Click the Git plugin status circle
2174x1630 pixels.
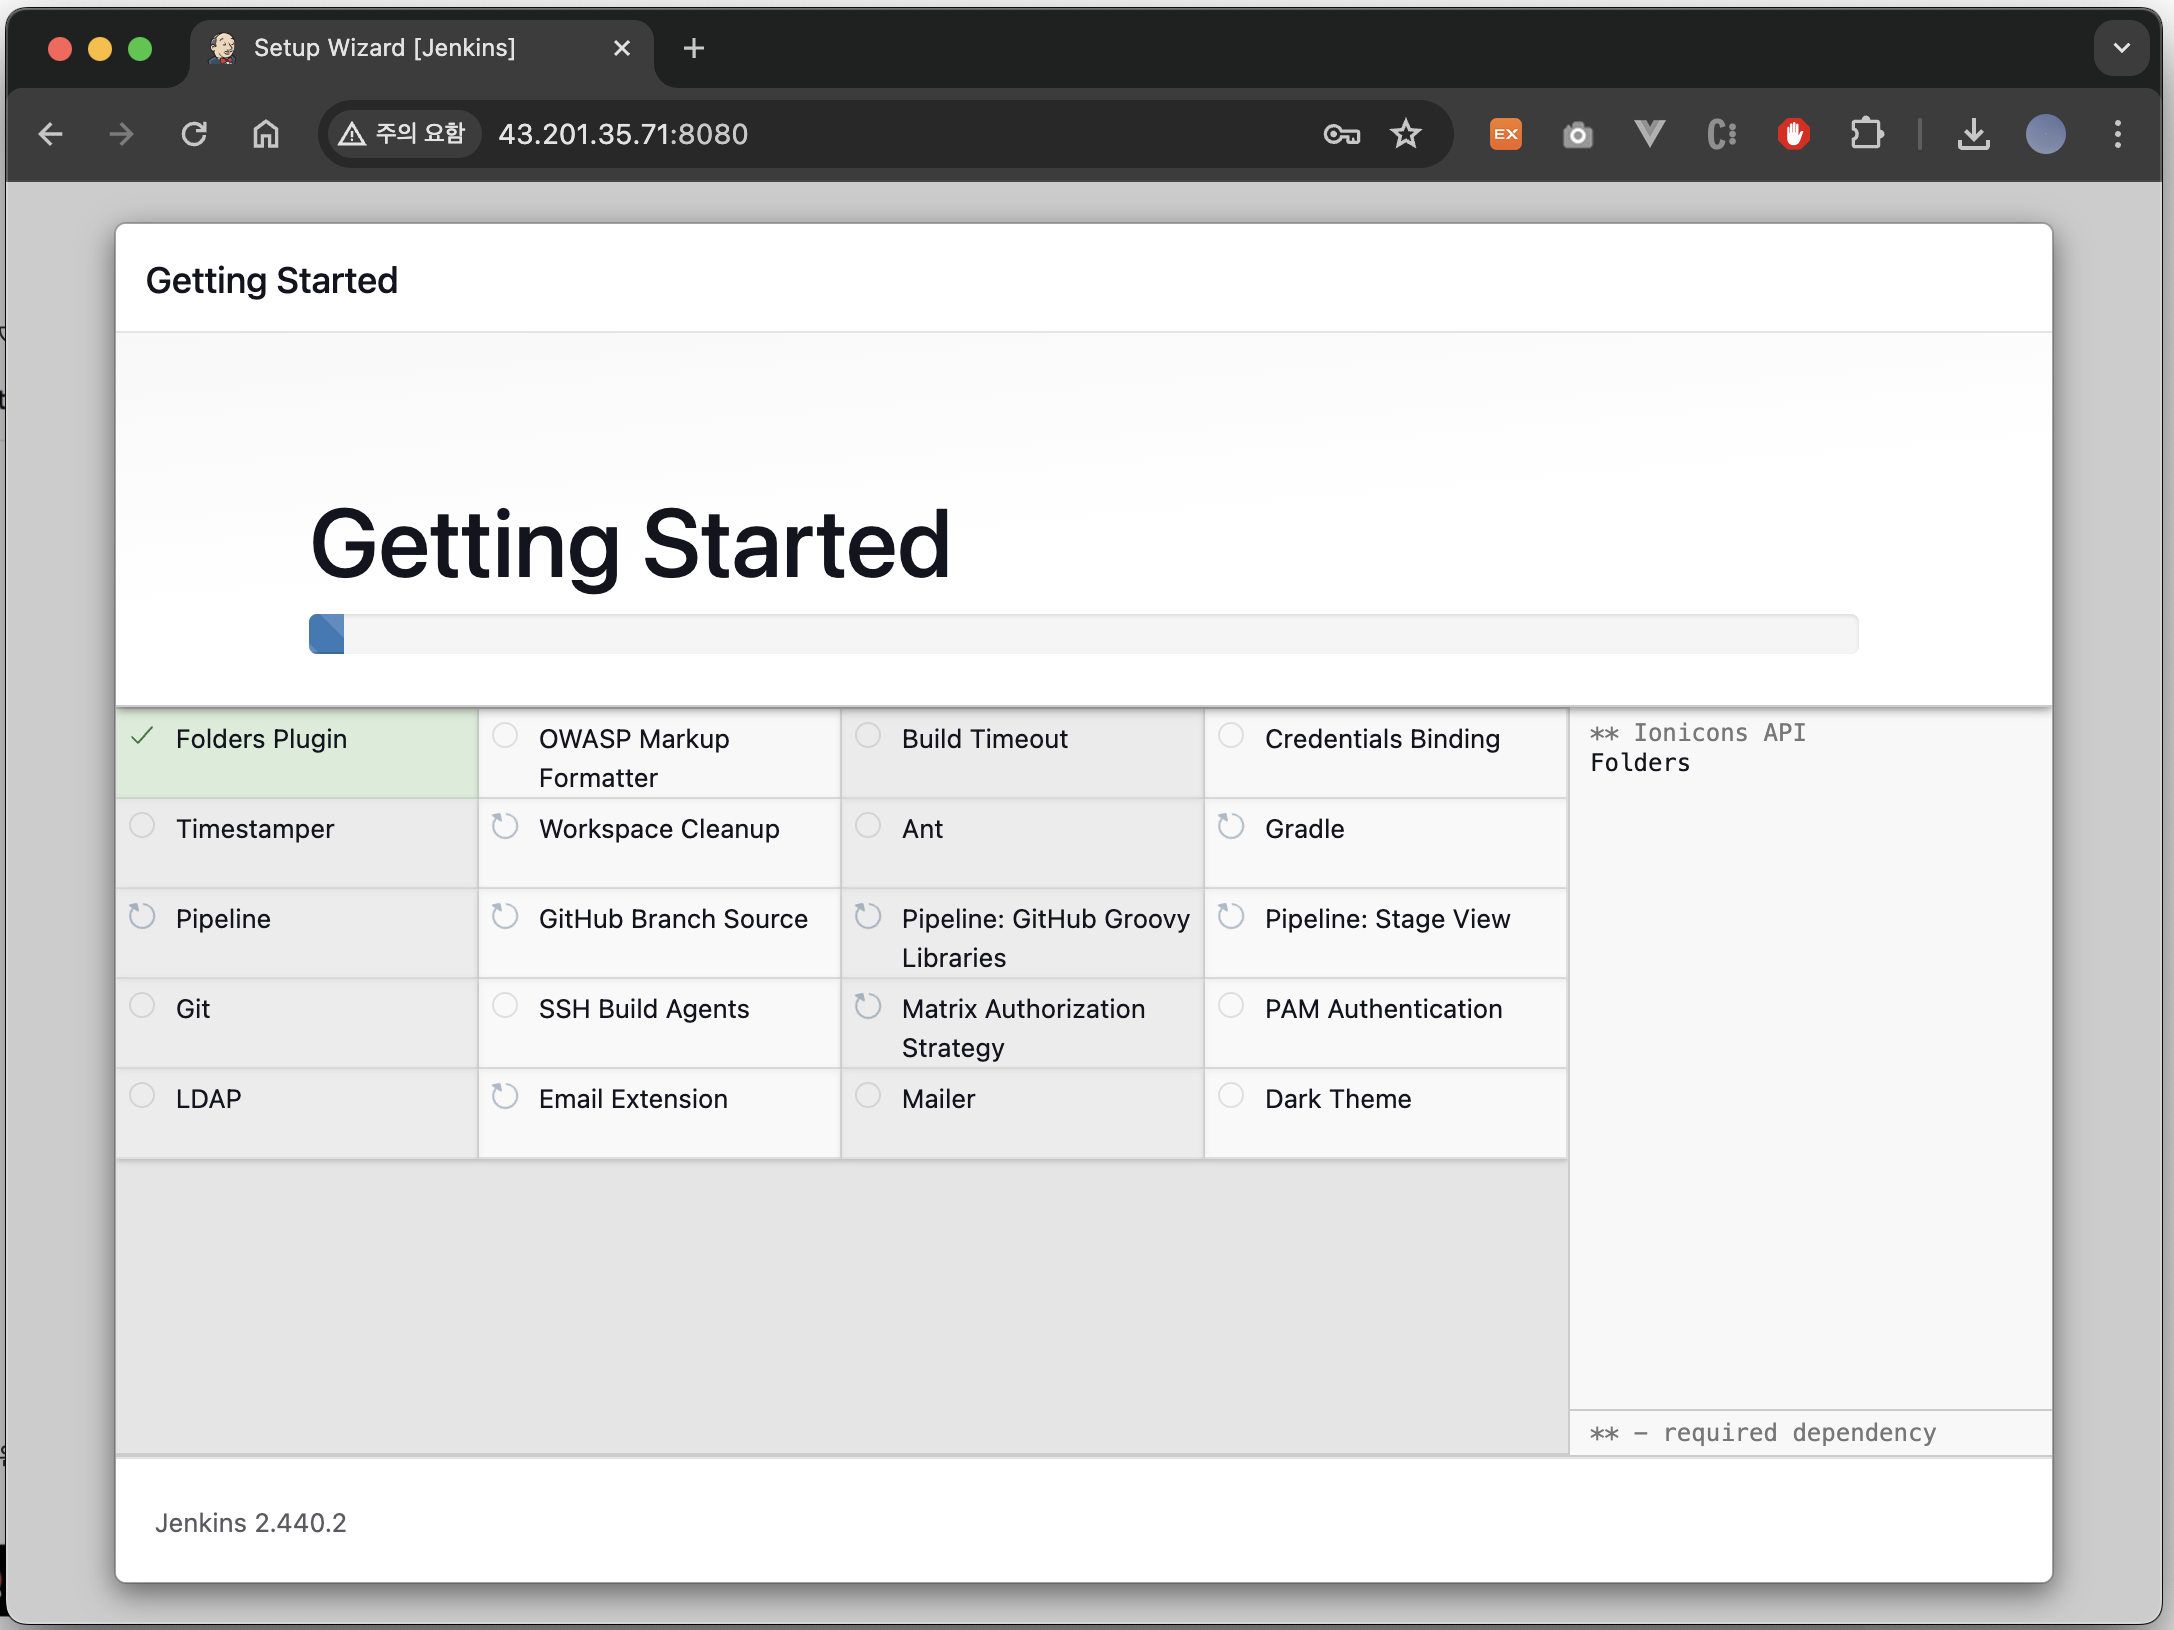point(143,1006)
